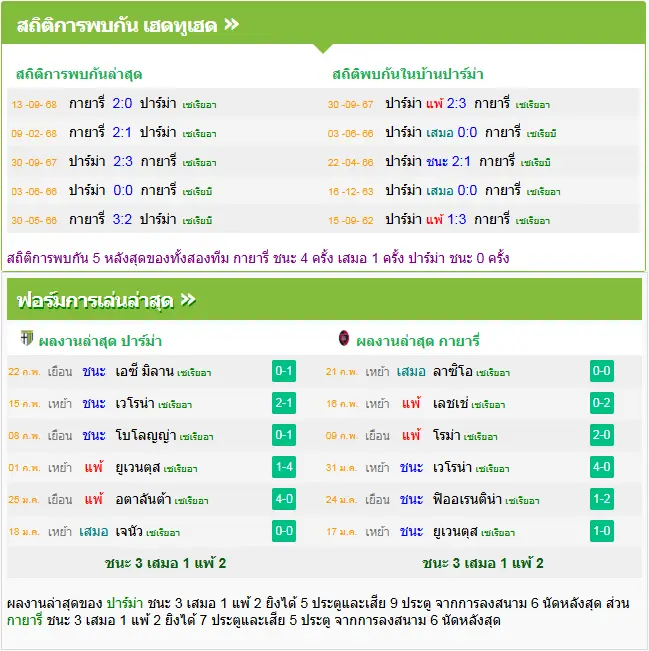
Task: Click the double chevron beside ฟอร์มการเล่นล่าสุด heading
Action: point(188,300)
